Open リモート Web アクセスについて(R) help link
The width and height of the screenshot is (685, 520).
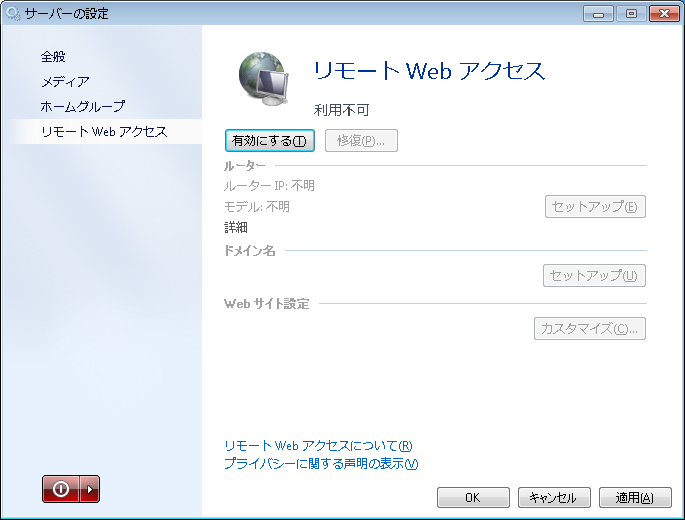pyautogui.click(x=318, y=446)
